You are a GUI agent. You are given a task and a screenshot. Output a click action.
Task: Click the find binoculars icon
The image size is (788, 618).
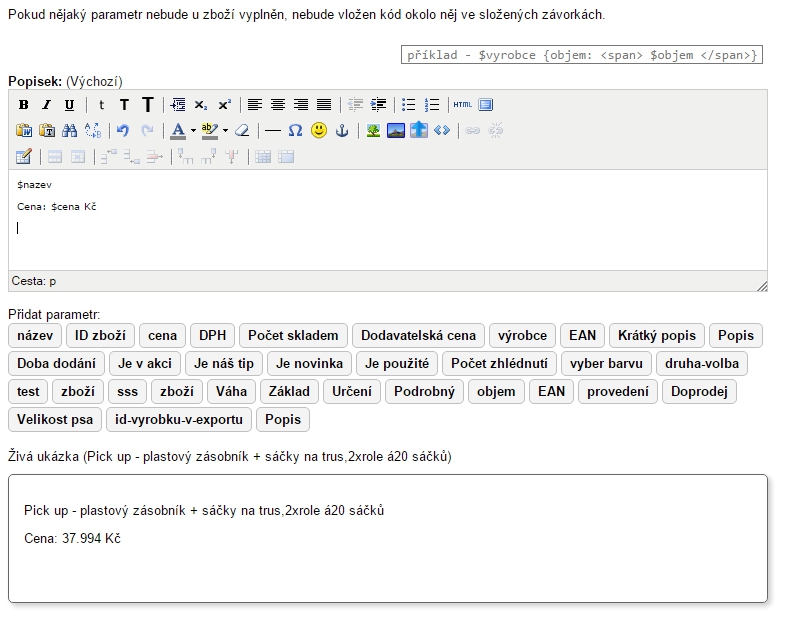(69, 130)
